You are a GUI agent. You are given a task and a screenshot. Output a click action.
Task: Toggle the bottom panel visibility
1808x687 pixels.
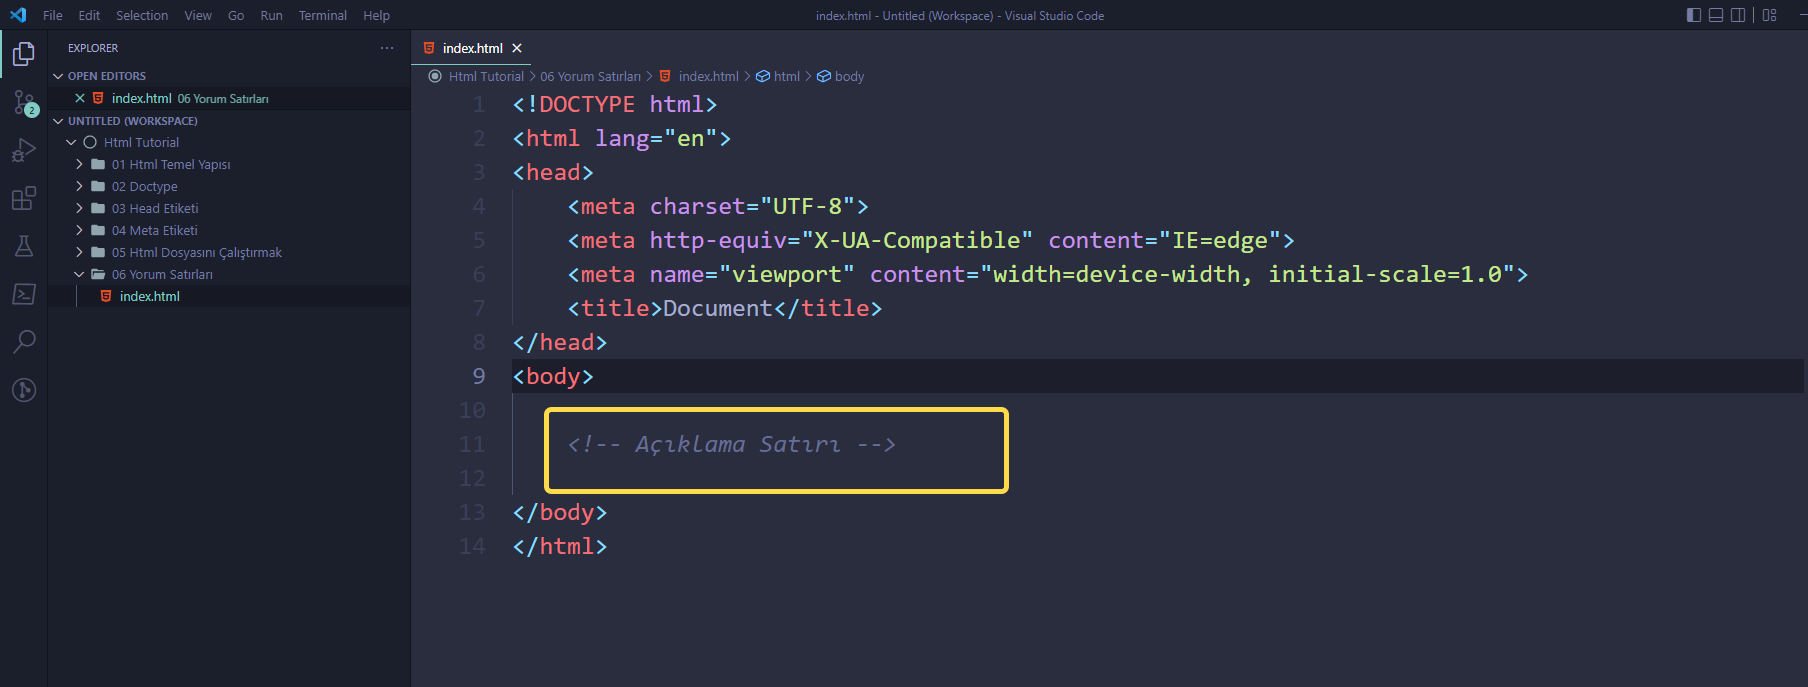(x=1716, y=15)
